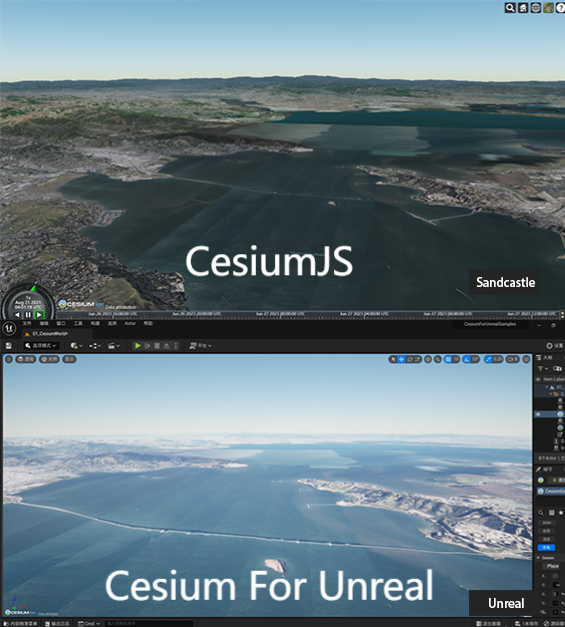Pause the CesiumJS animation
Viewport: 565px width, 627px height.
click(x=28, y=315)
